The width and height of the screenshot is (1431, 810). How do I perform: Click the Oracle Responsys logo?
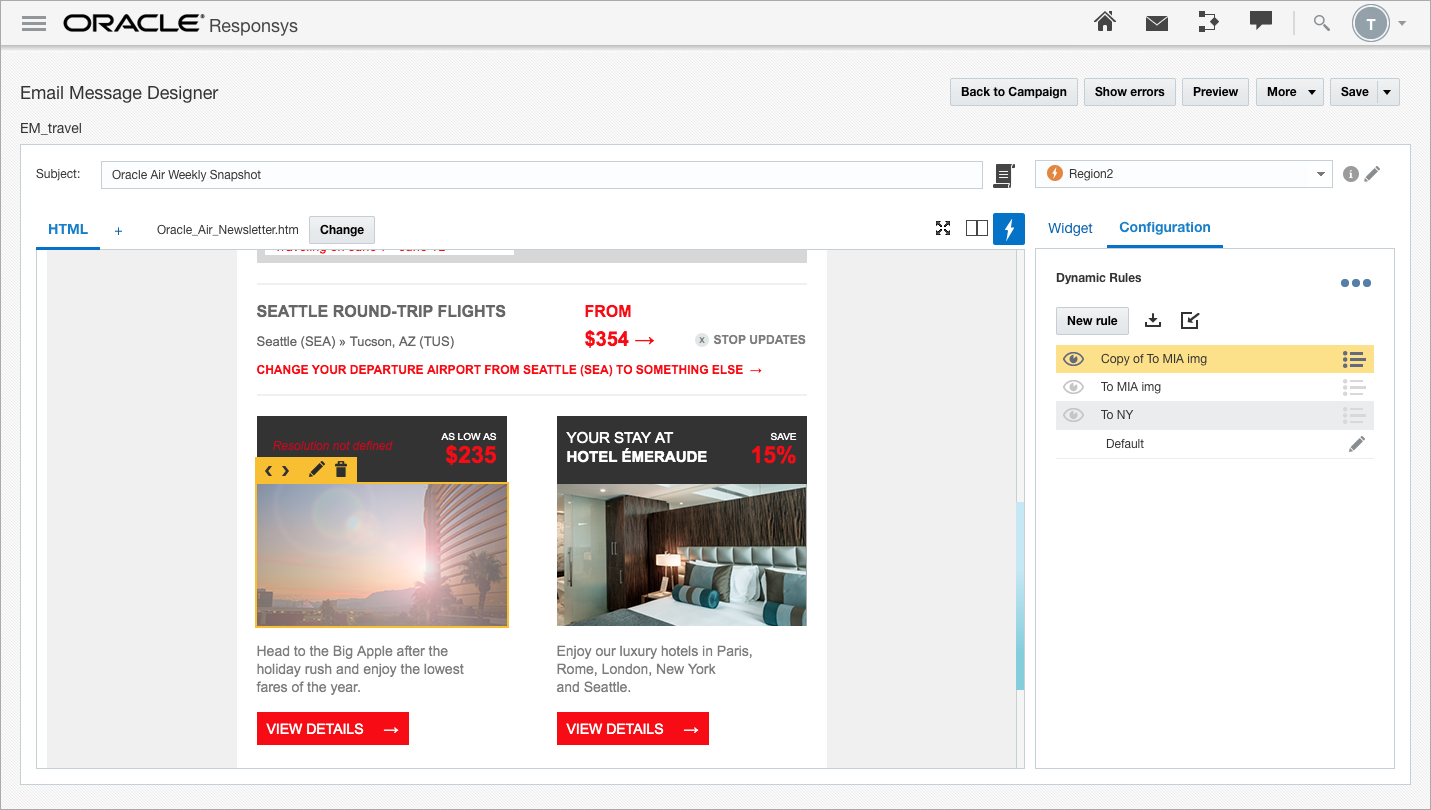[x=180, y=23]
